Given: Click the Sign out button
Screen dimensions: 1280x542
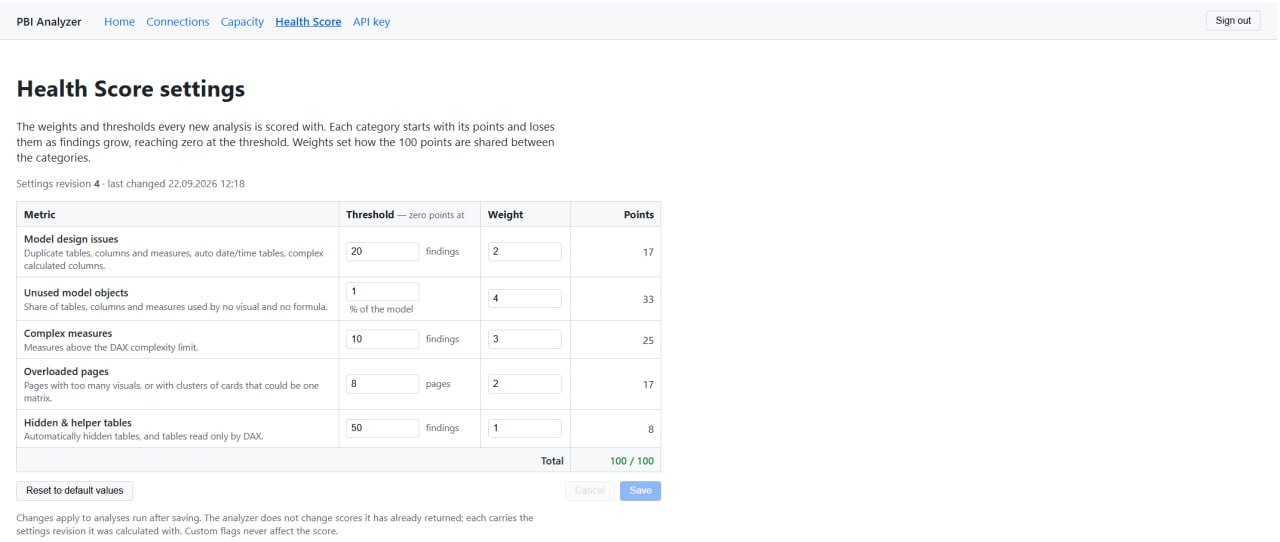Looking at the screenshot, I should coord(1233,21).
